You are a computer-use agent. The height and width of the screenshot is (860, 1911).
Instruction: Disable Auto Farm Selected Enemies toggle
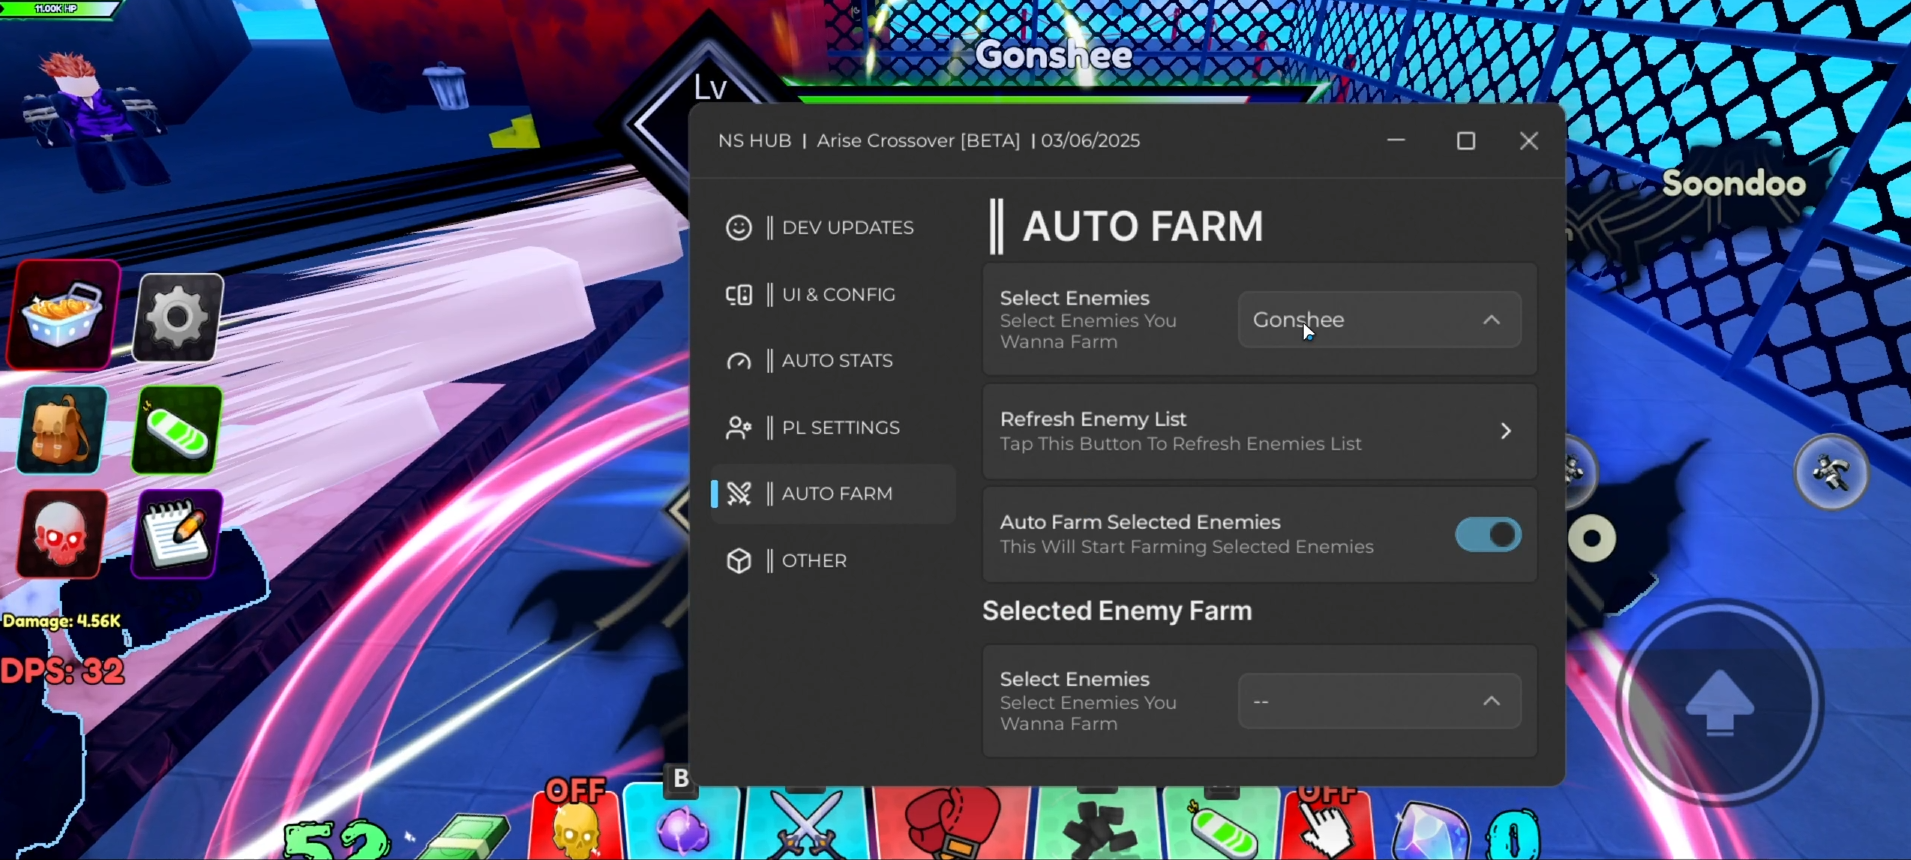pos(1487,535)
